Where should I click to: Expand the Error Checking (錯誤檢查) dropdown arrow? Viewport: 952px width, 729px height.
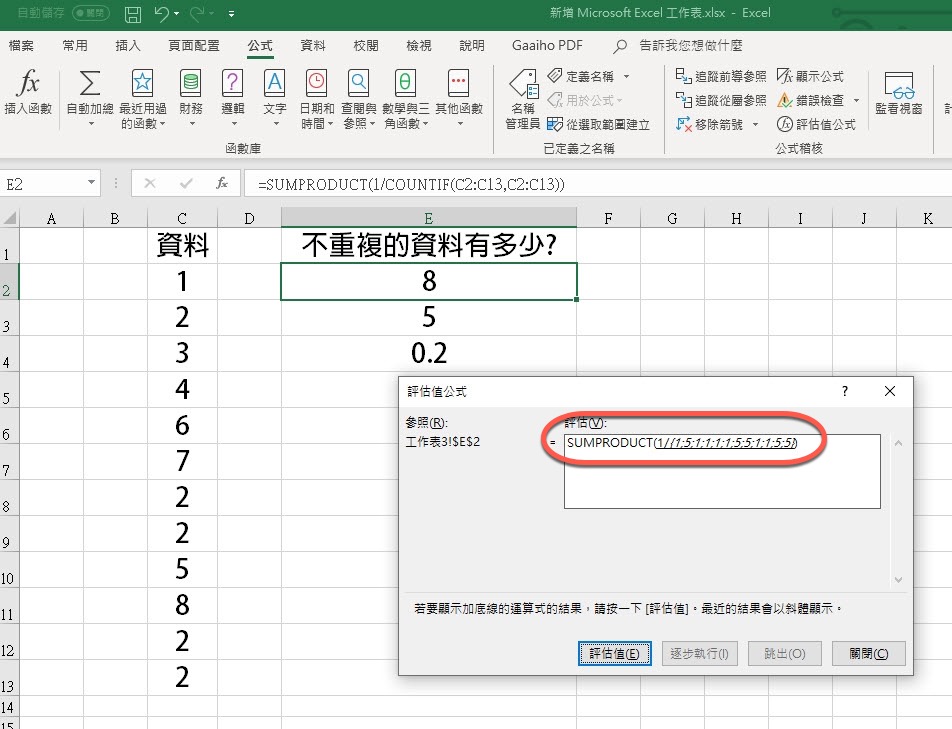pyautogui.click(x=856, y=100)
